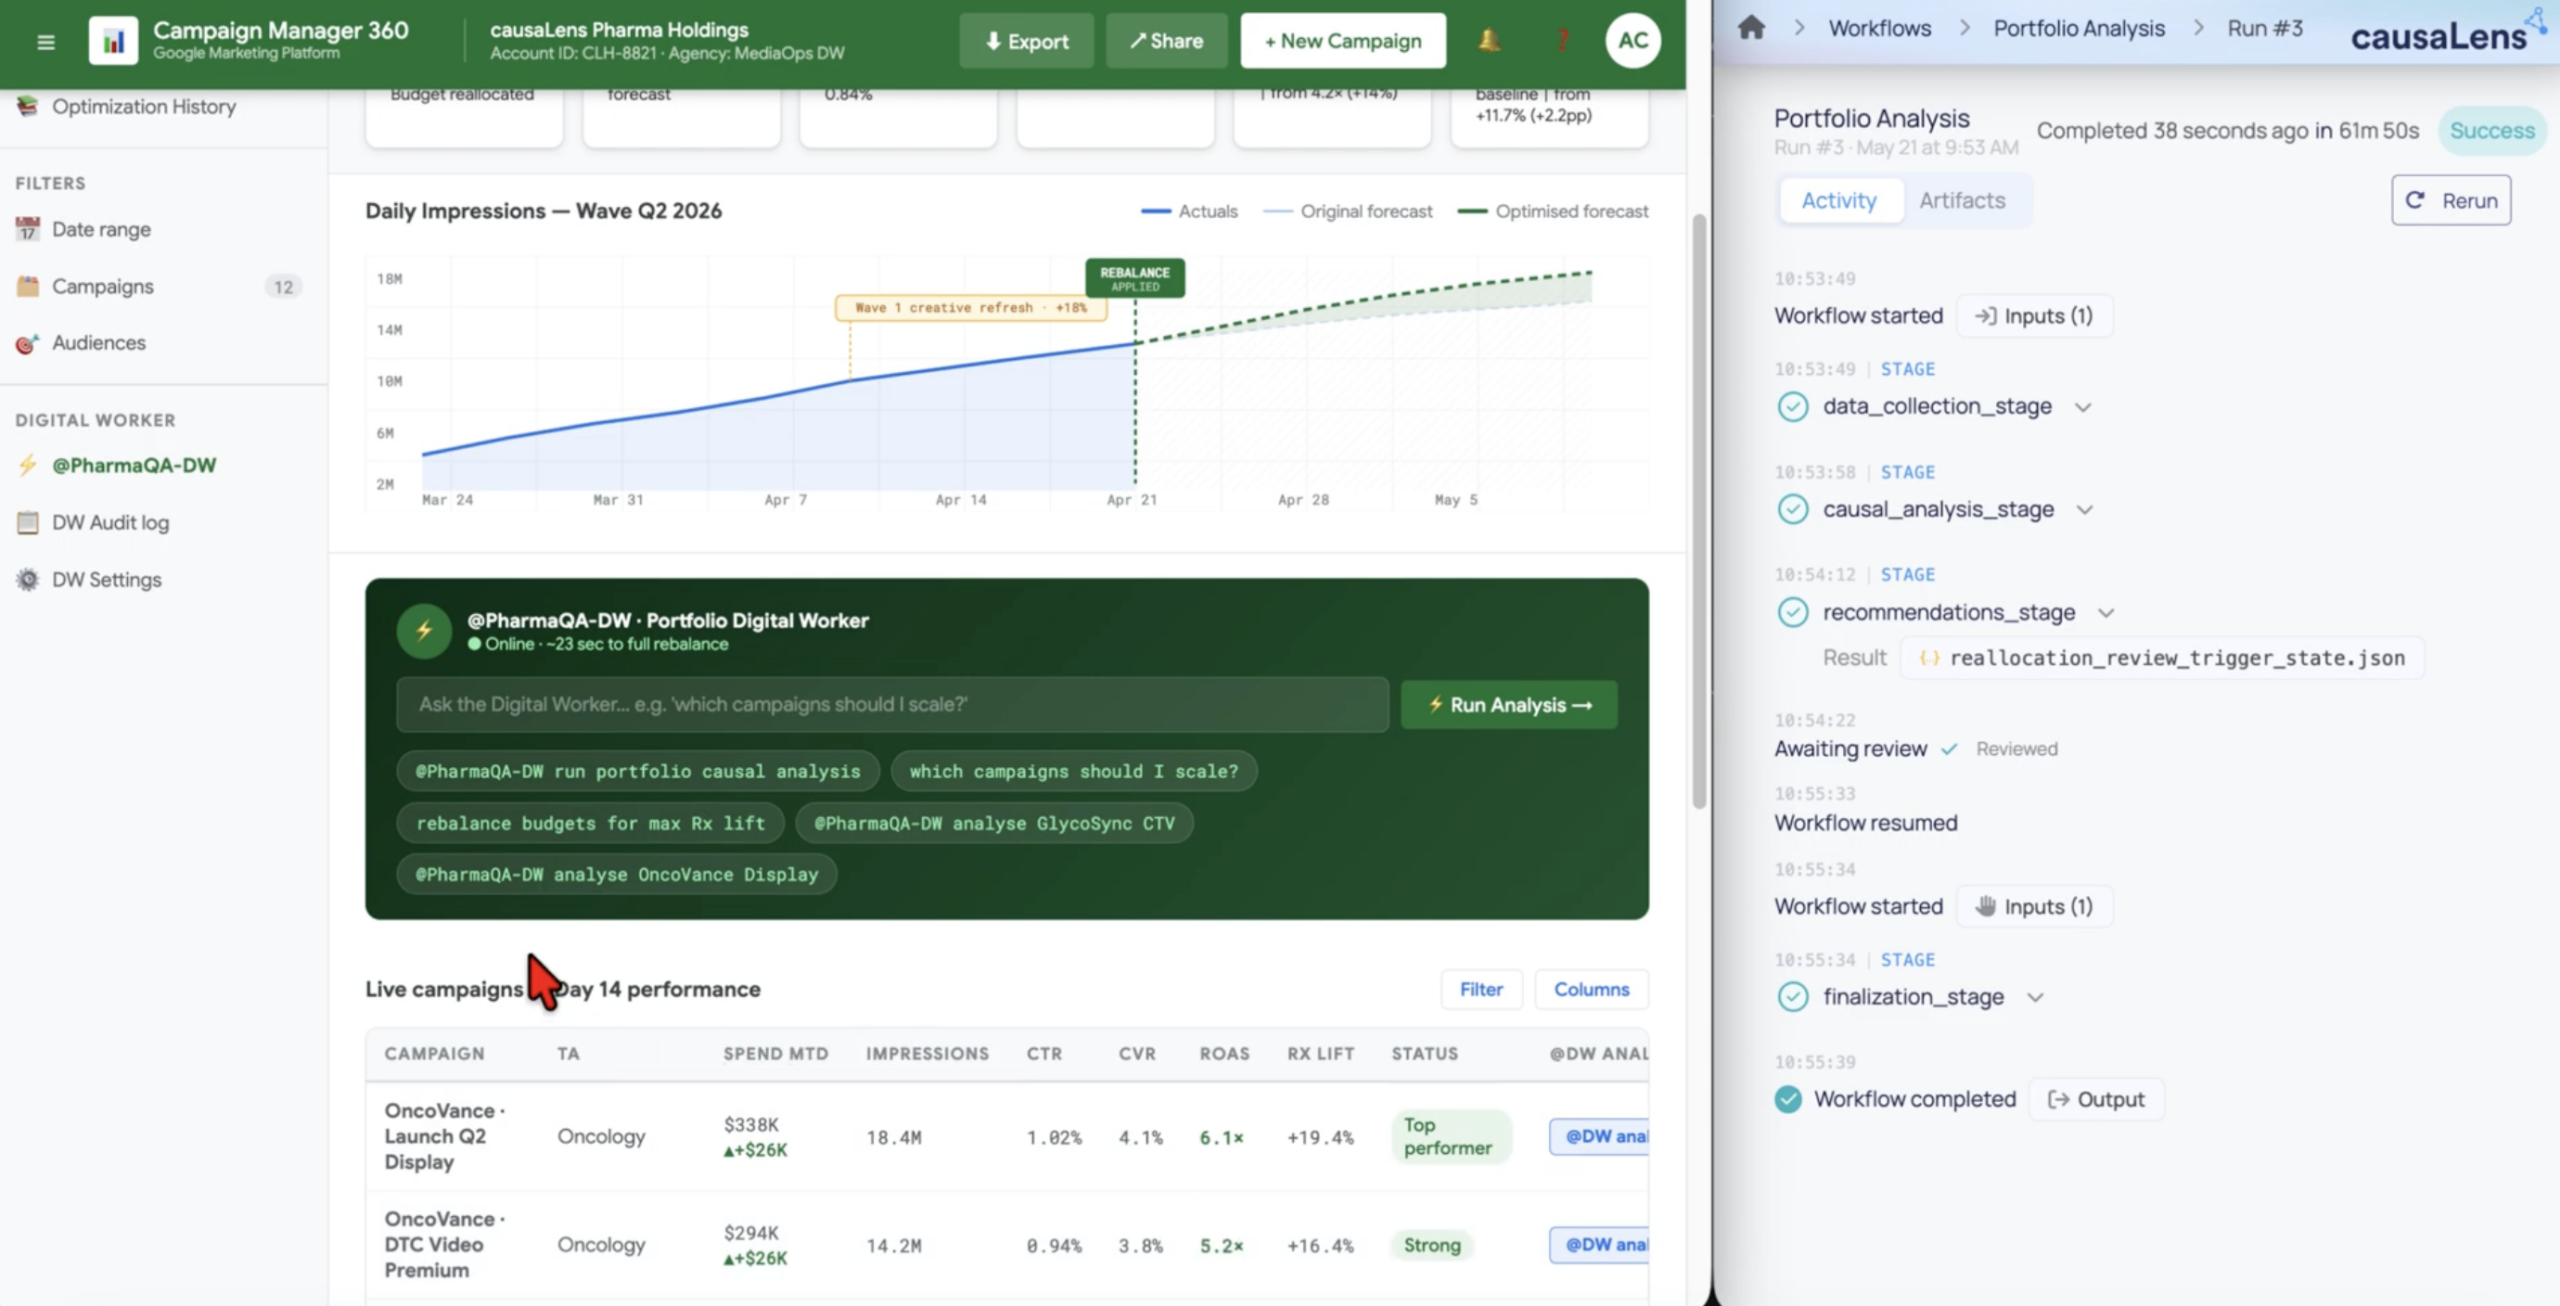Click causal_analysis_stage check status icon

pos(1792,510)
